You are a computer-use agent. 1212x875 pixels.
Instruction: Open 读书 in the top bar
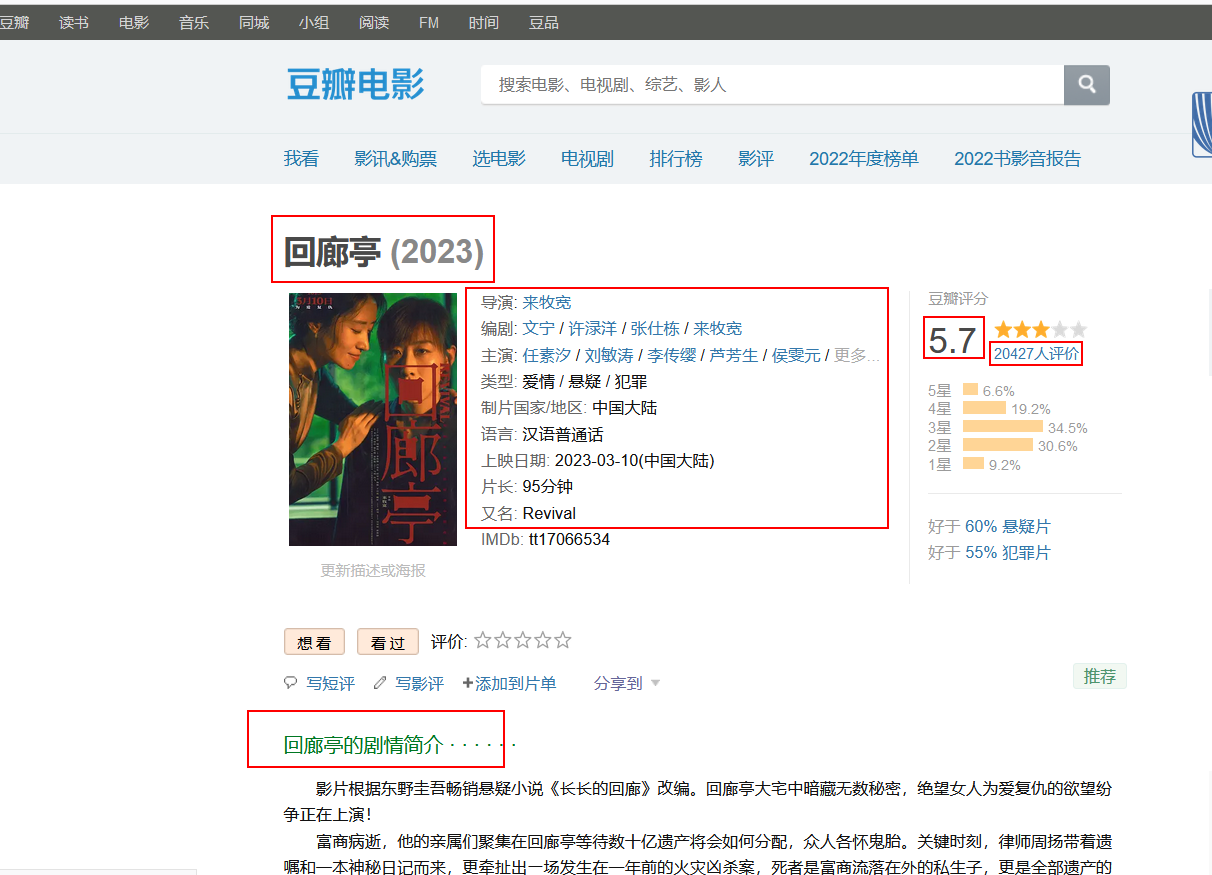tap(74, 22)
